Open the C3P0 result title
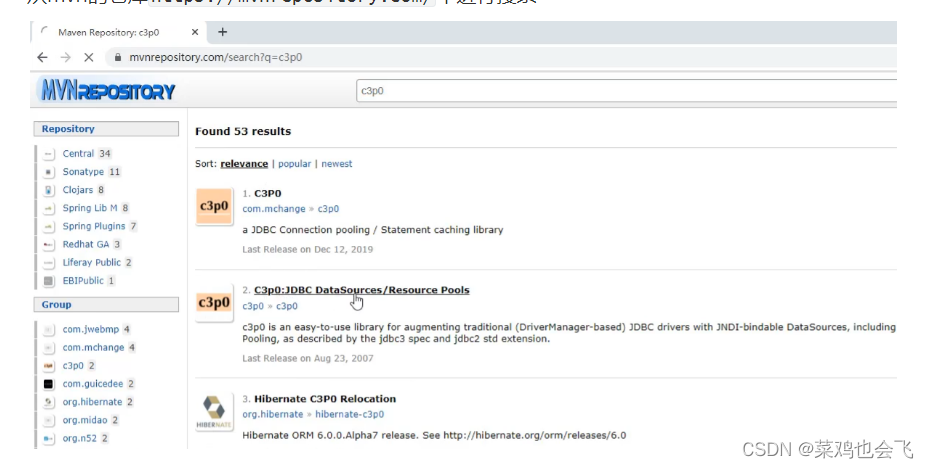The width and height of the screenshot is (929, 468). [268, 194]
